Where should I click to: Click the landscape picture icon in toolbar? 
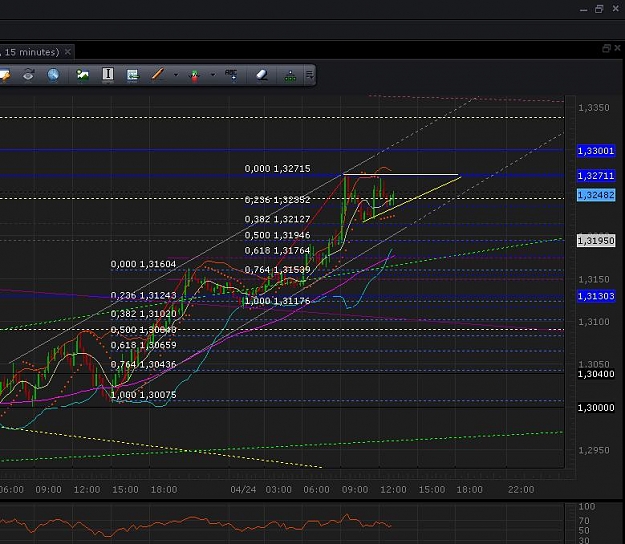[83, 75]
